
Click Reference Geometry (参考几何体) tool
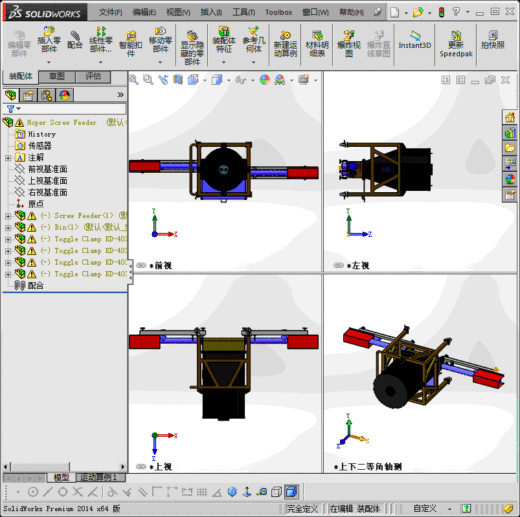click(x=254, y=39)
